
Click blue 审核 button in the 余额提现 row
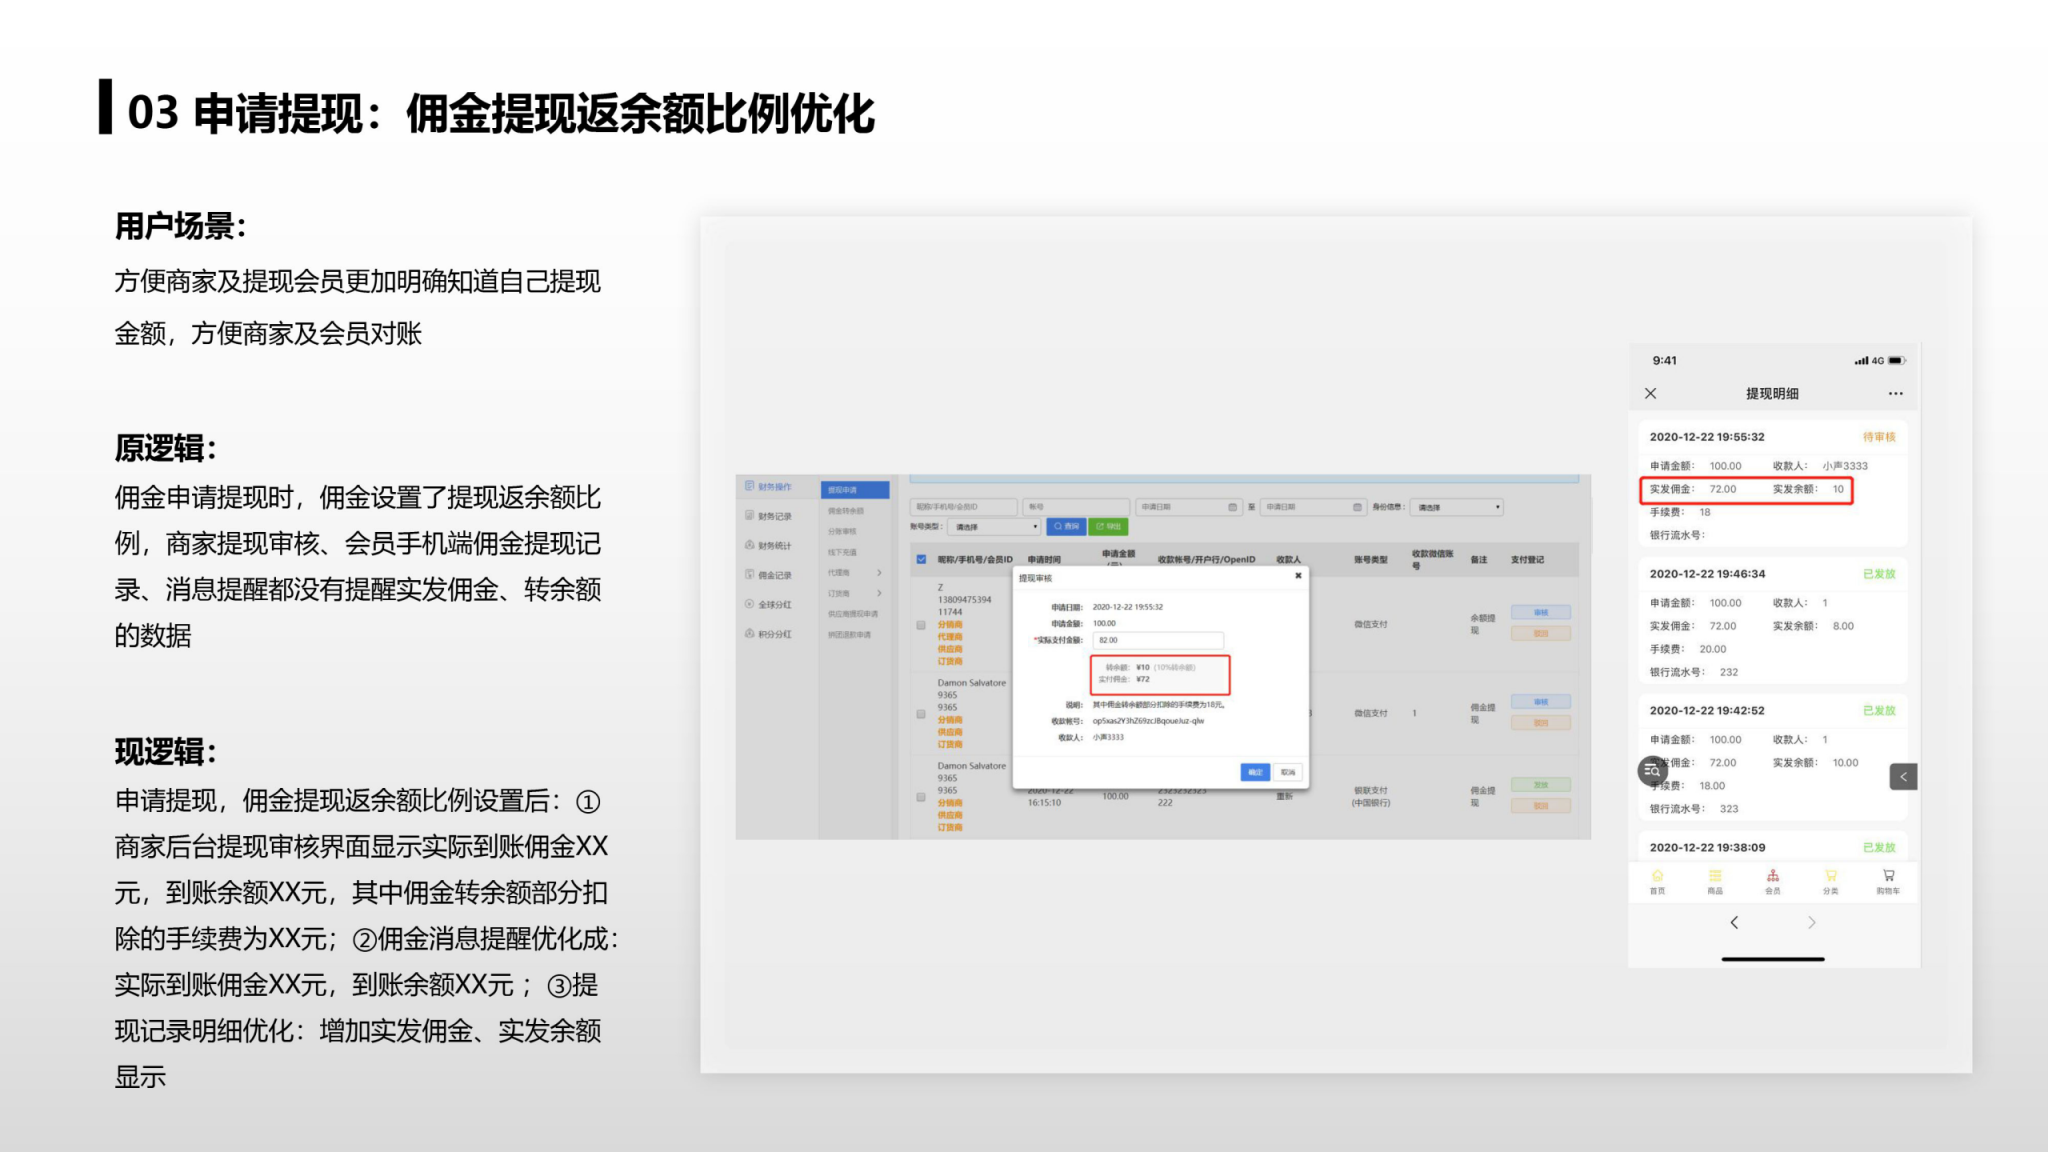pos(1540,612)
